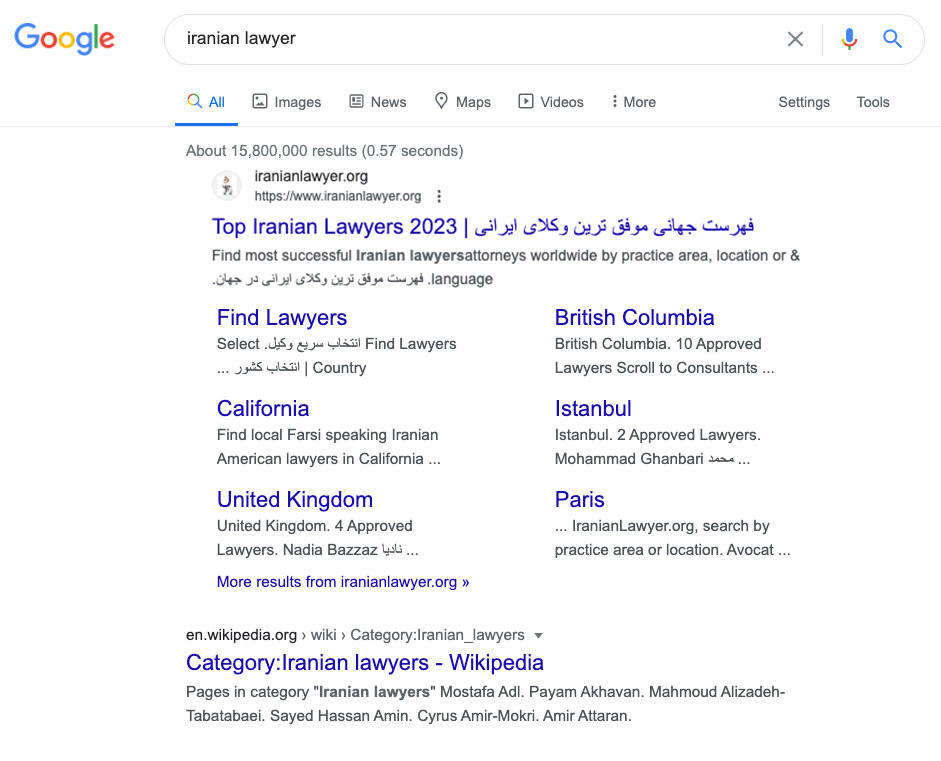
Task: Expand dropdown arrow beside Wikipedia breadcrumb
Action: (538, 636)
